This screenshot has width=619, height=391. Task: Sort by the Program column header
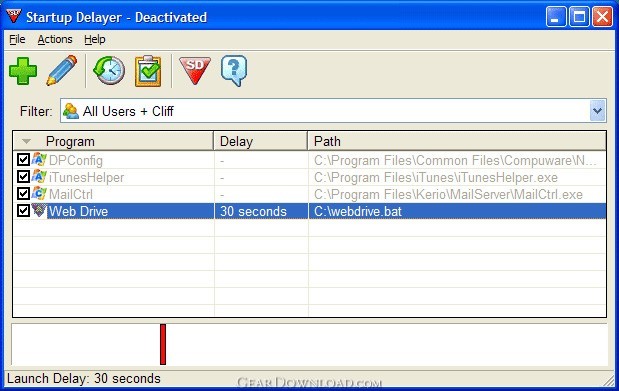click(x=113, y=141)
